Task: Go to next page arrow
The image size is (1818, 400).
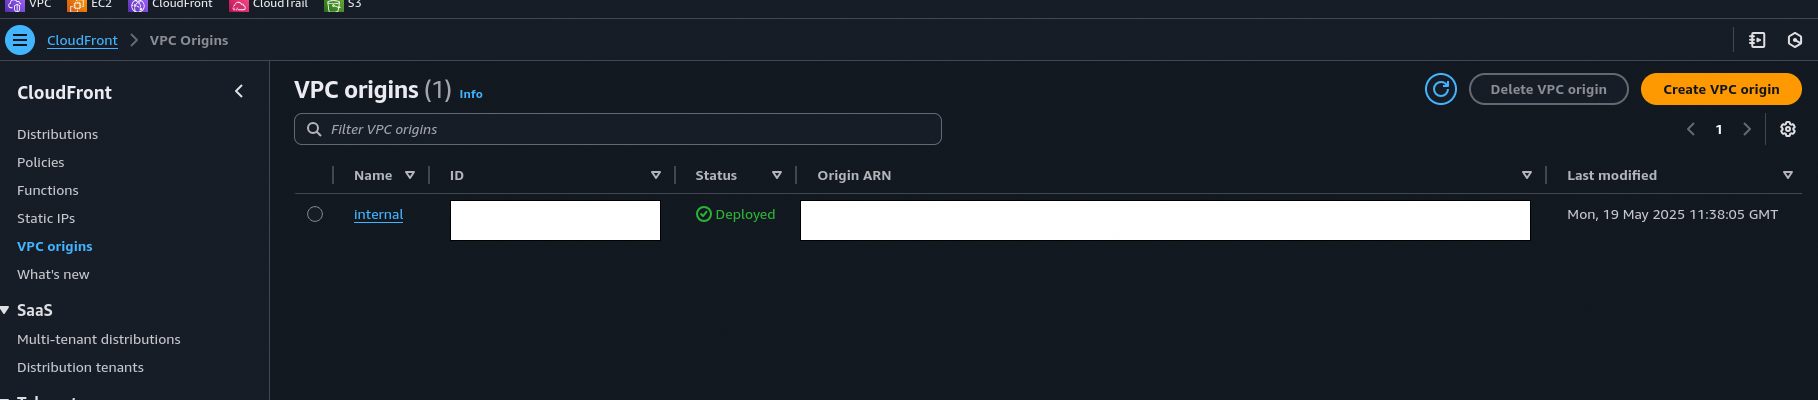Action: click(x=1747, y=129)
